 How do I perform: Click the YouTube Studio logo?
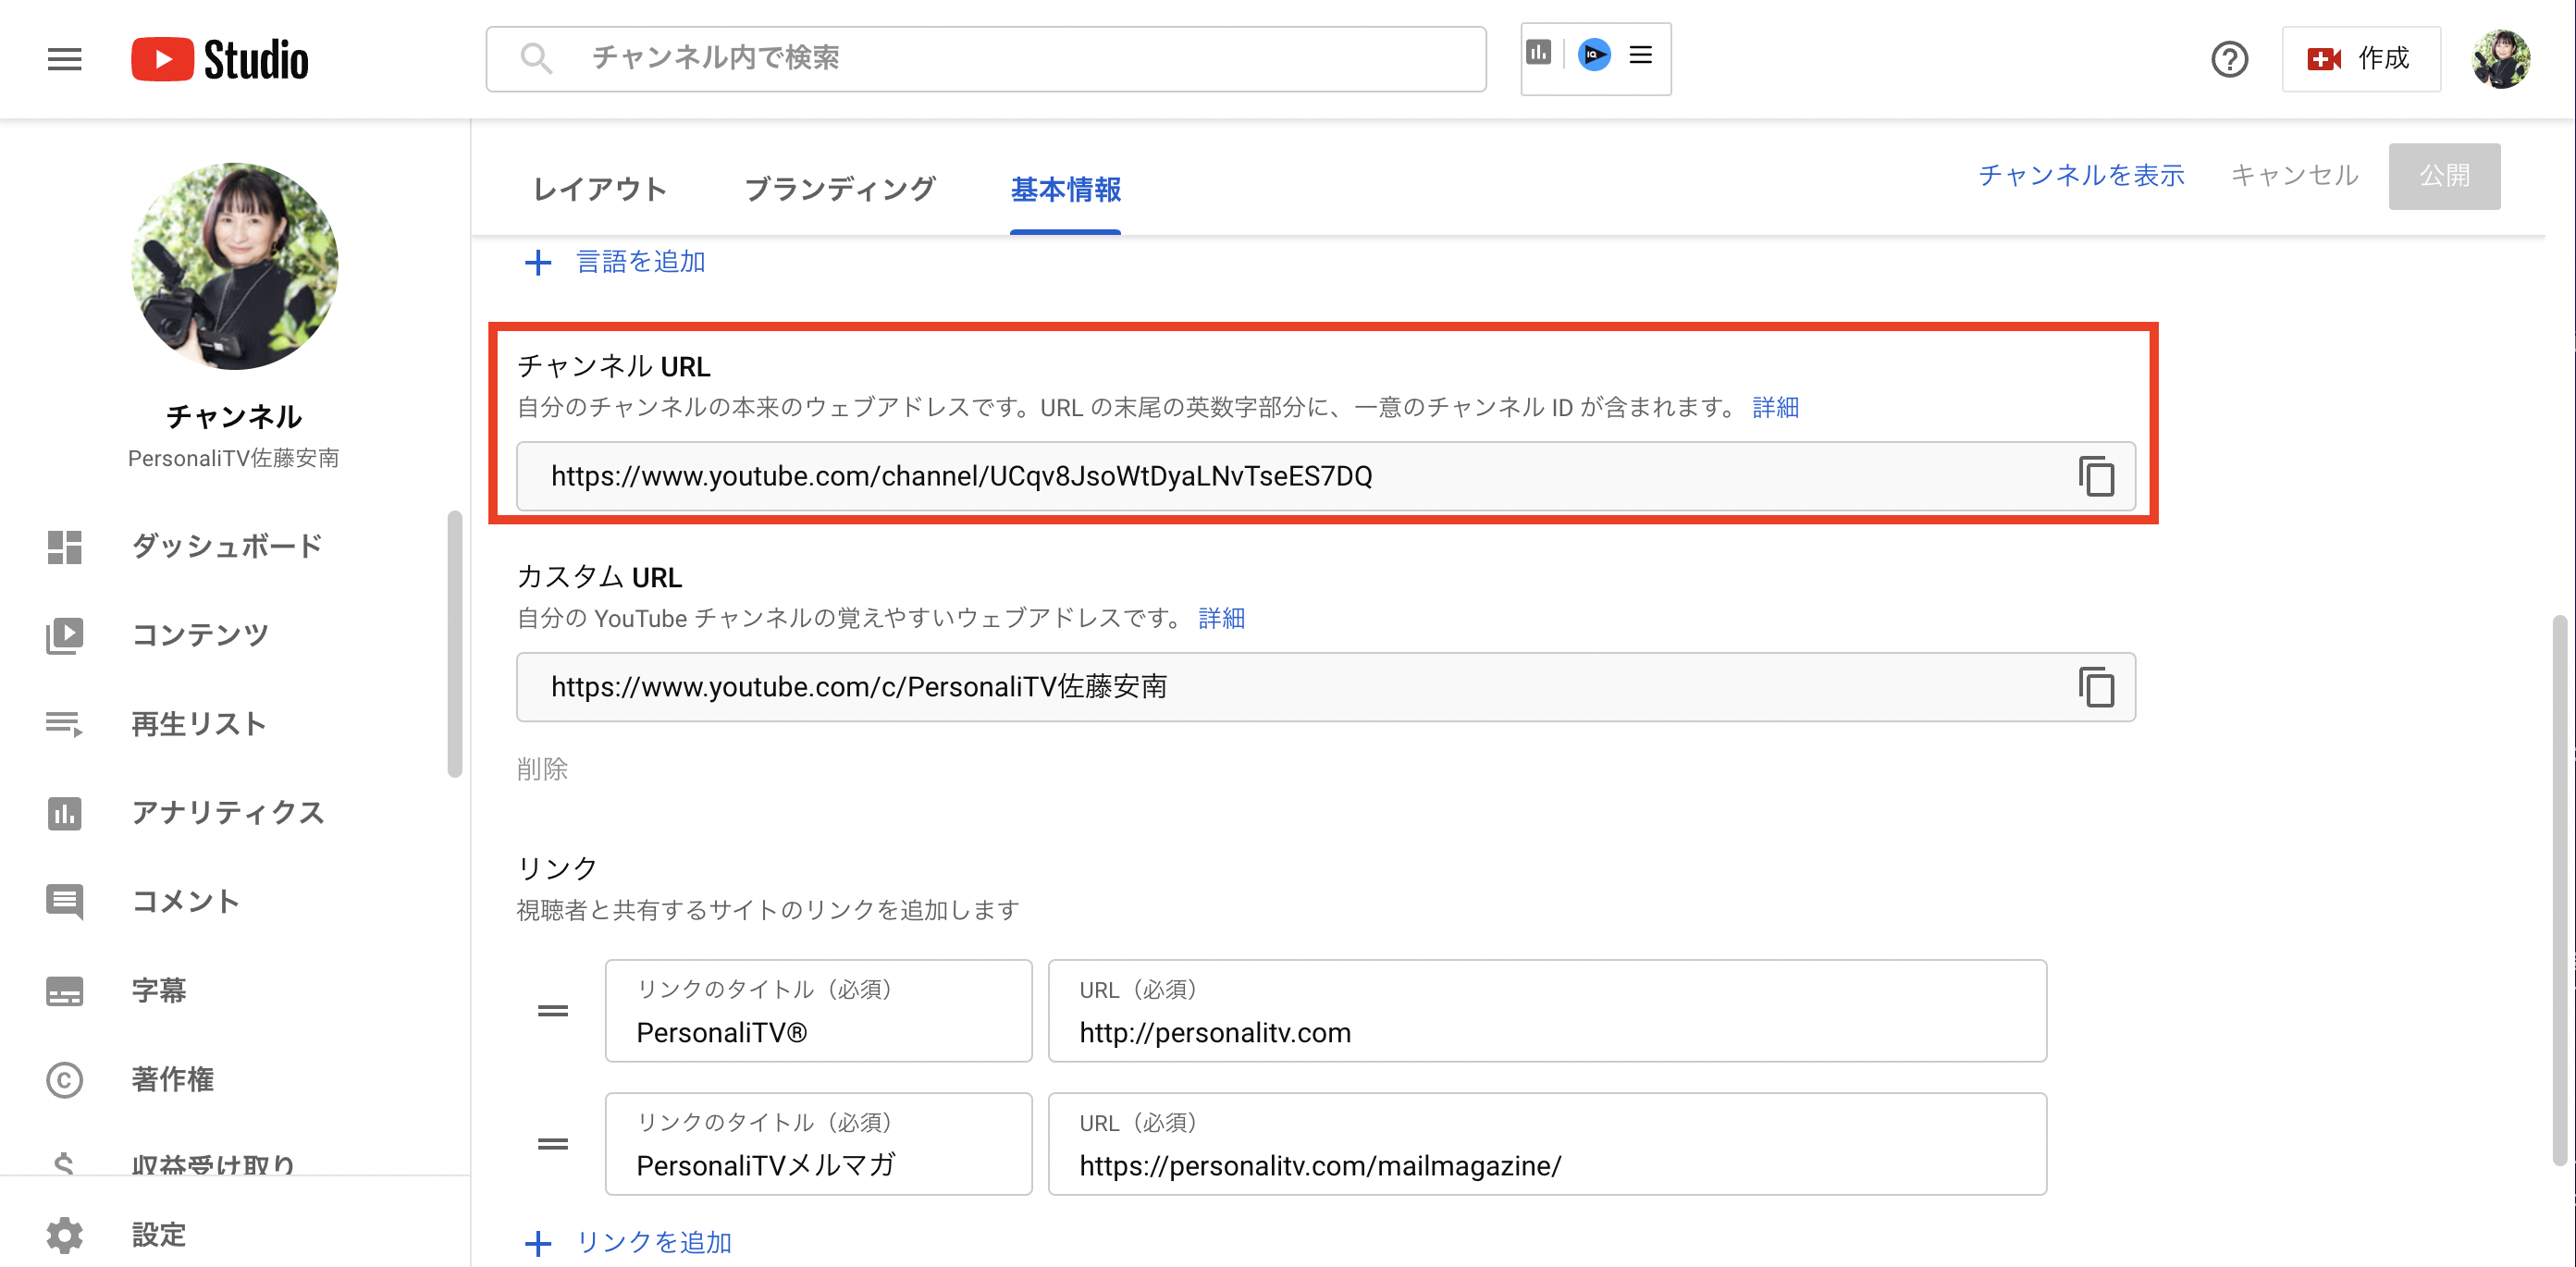[x=220, y=59]
